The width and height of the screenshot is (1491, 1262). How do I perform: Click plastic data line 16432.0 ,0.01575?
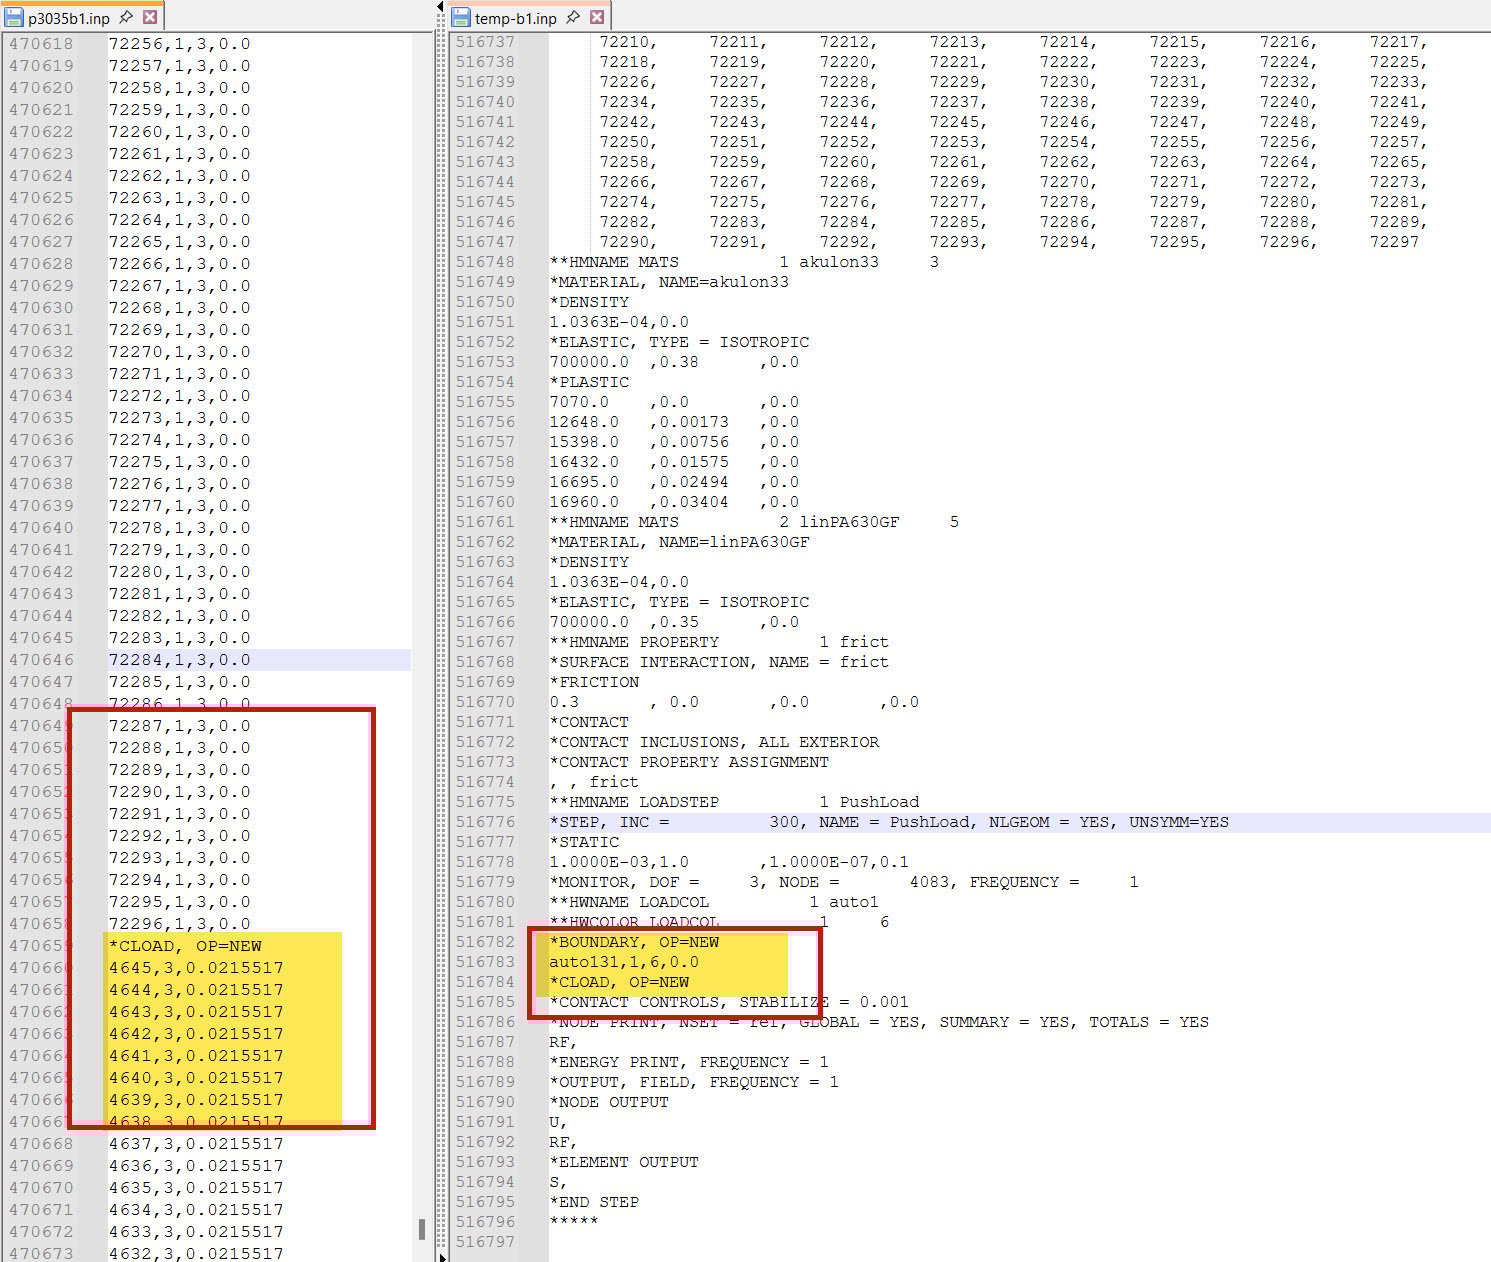tap(674, 462)
